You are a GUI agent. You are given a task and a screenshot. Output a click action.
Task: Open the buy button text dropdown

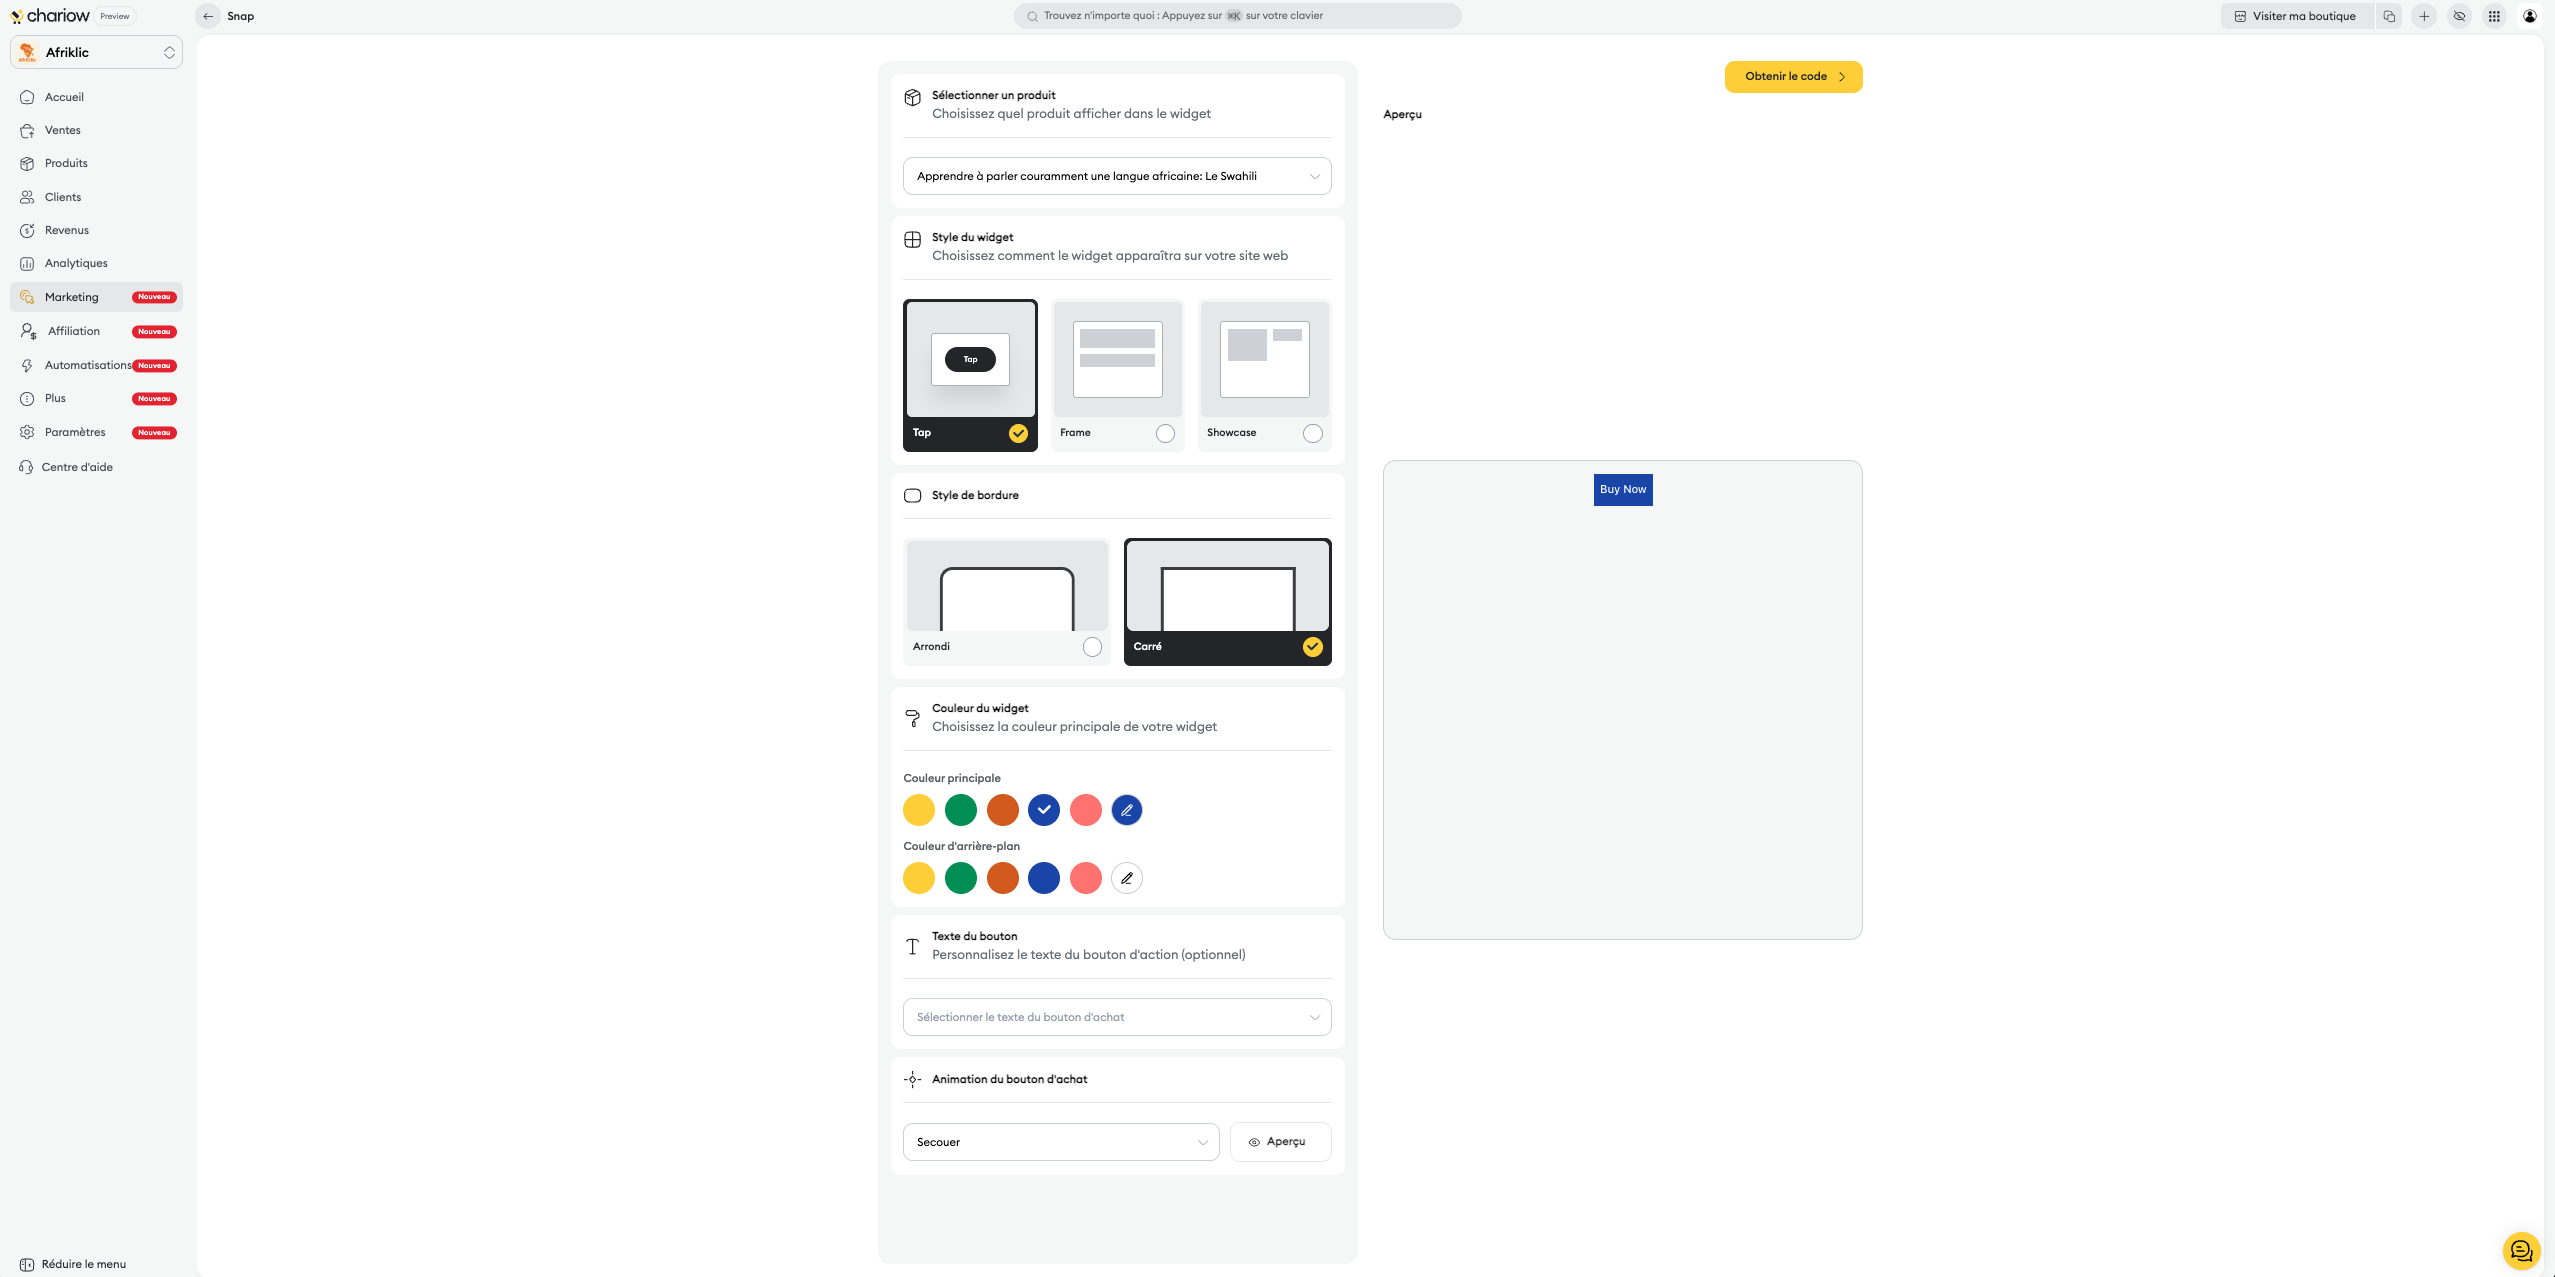click(x=1116, y=1017)
